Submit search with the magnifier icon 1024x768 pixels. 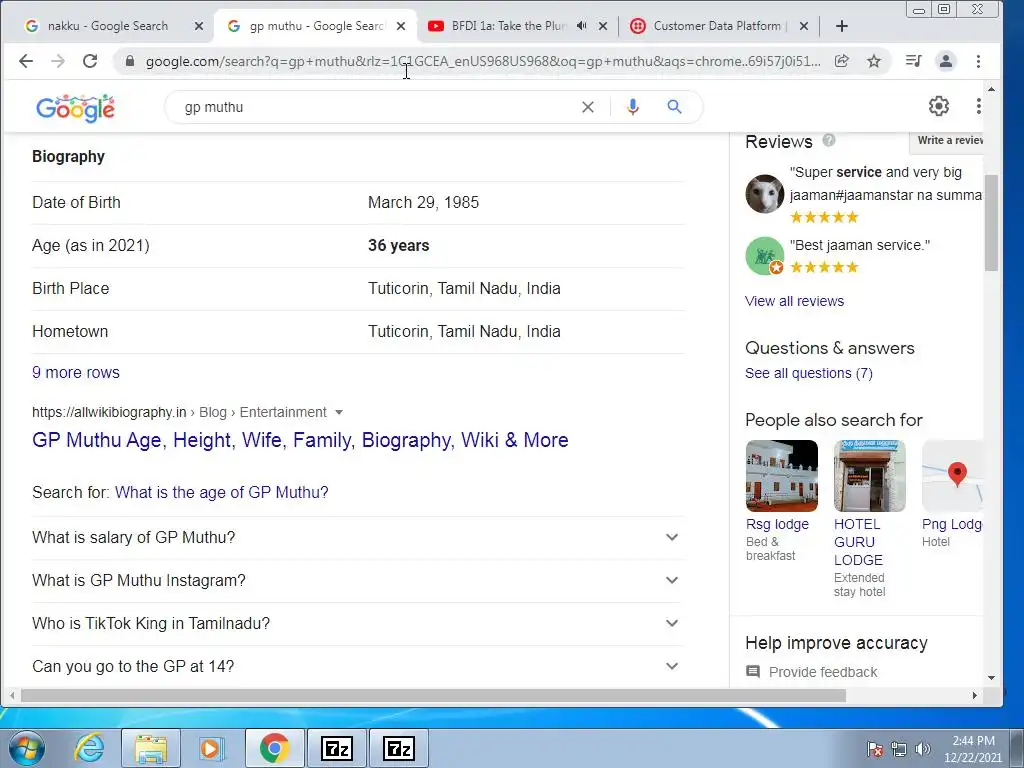coord(675,107)
